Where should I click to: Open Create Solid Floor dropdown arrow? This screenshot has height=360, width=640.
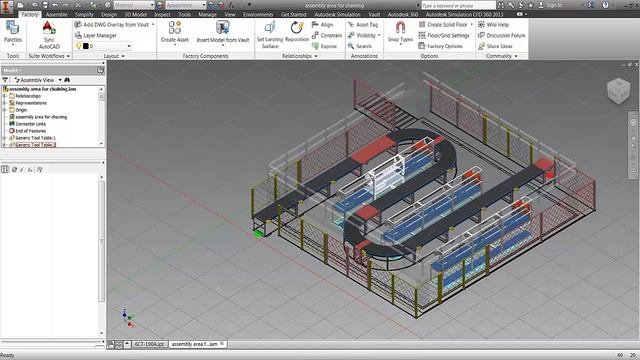pos(472,24)
